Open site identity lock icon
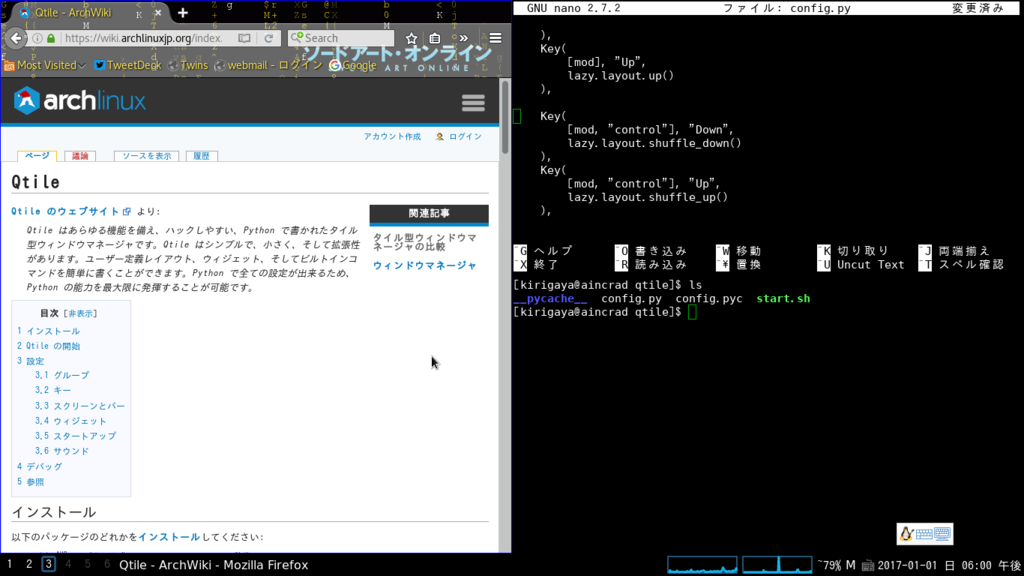The height and width of the screenshot is (576, 1024). click(x=51, y=39)
